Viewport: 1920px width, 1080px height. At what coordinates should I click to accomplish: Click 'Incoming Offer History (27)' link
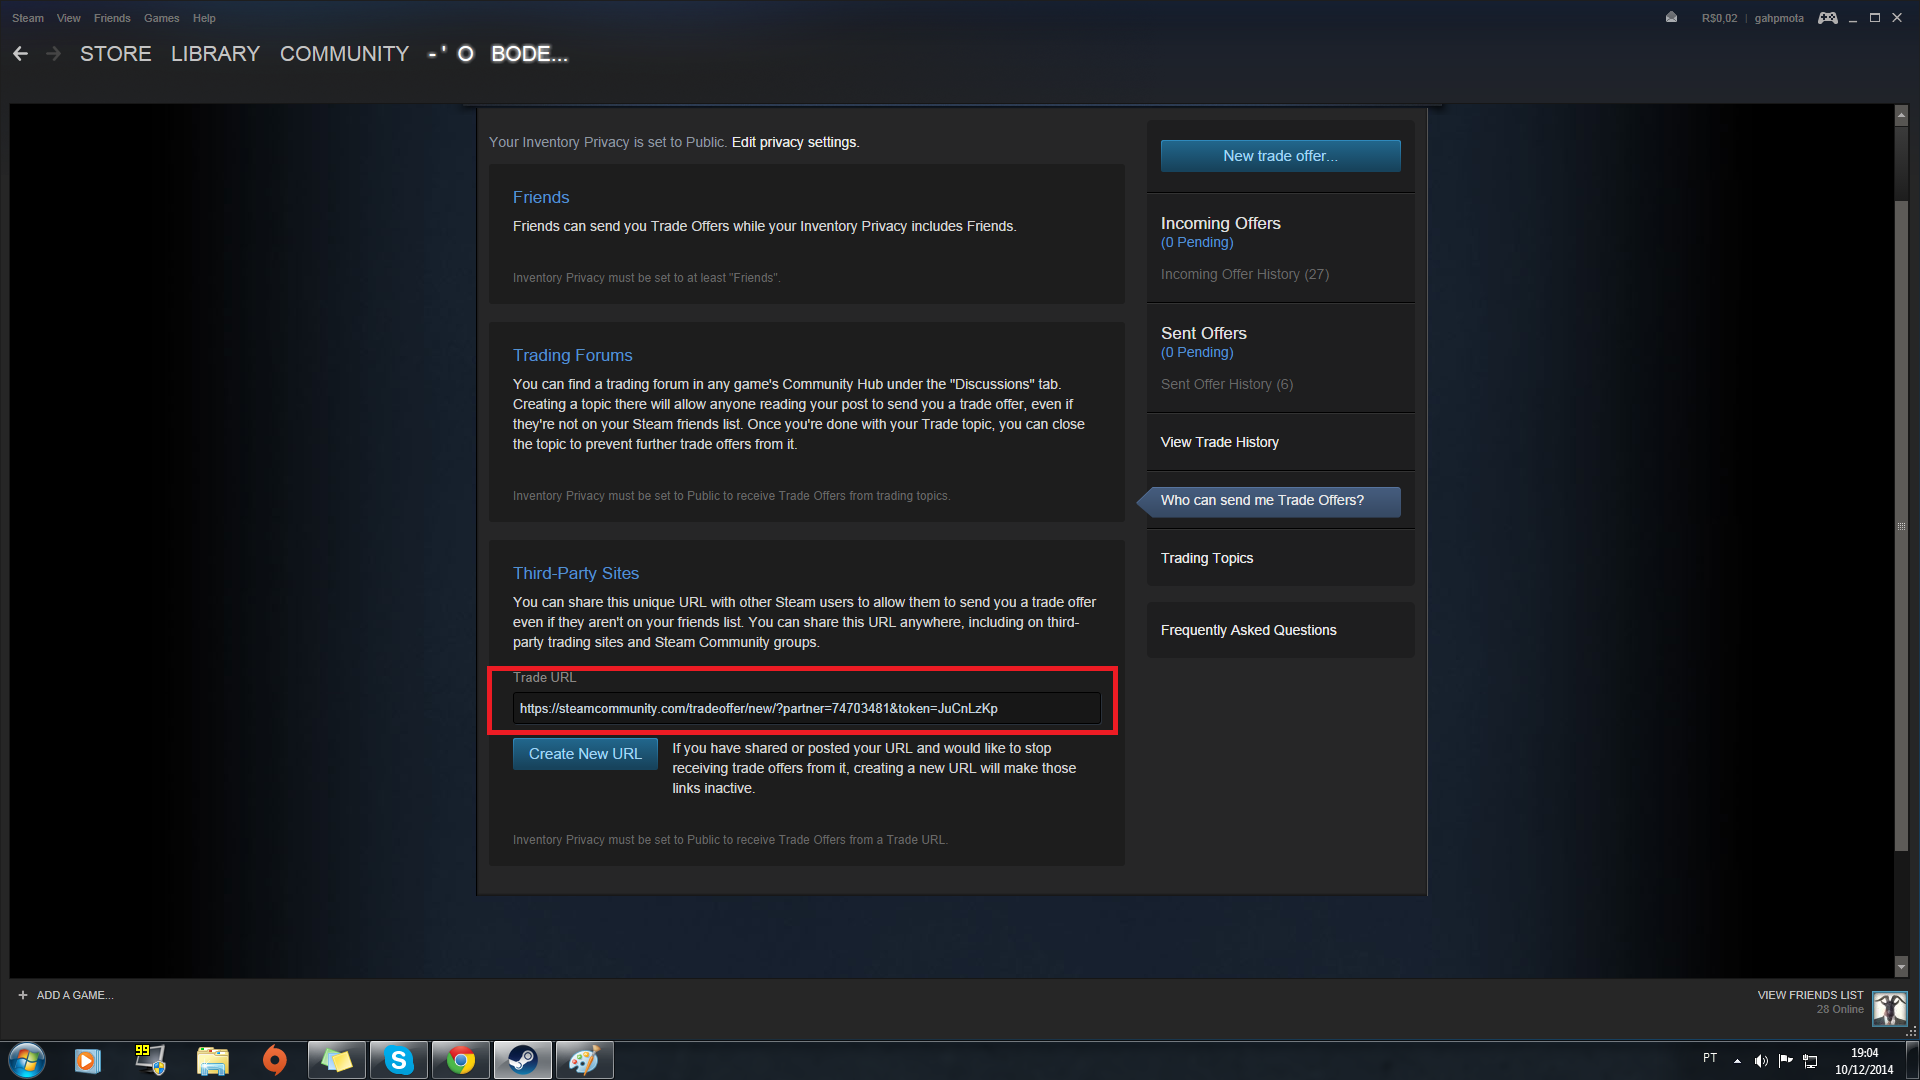tap(1245, 273)
